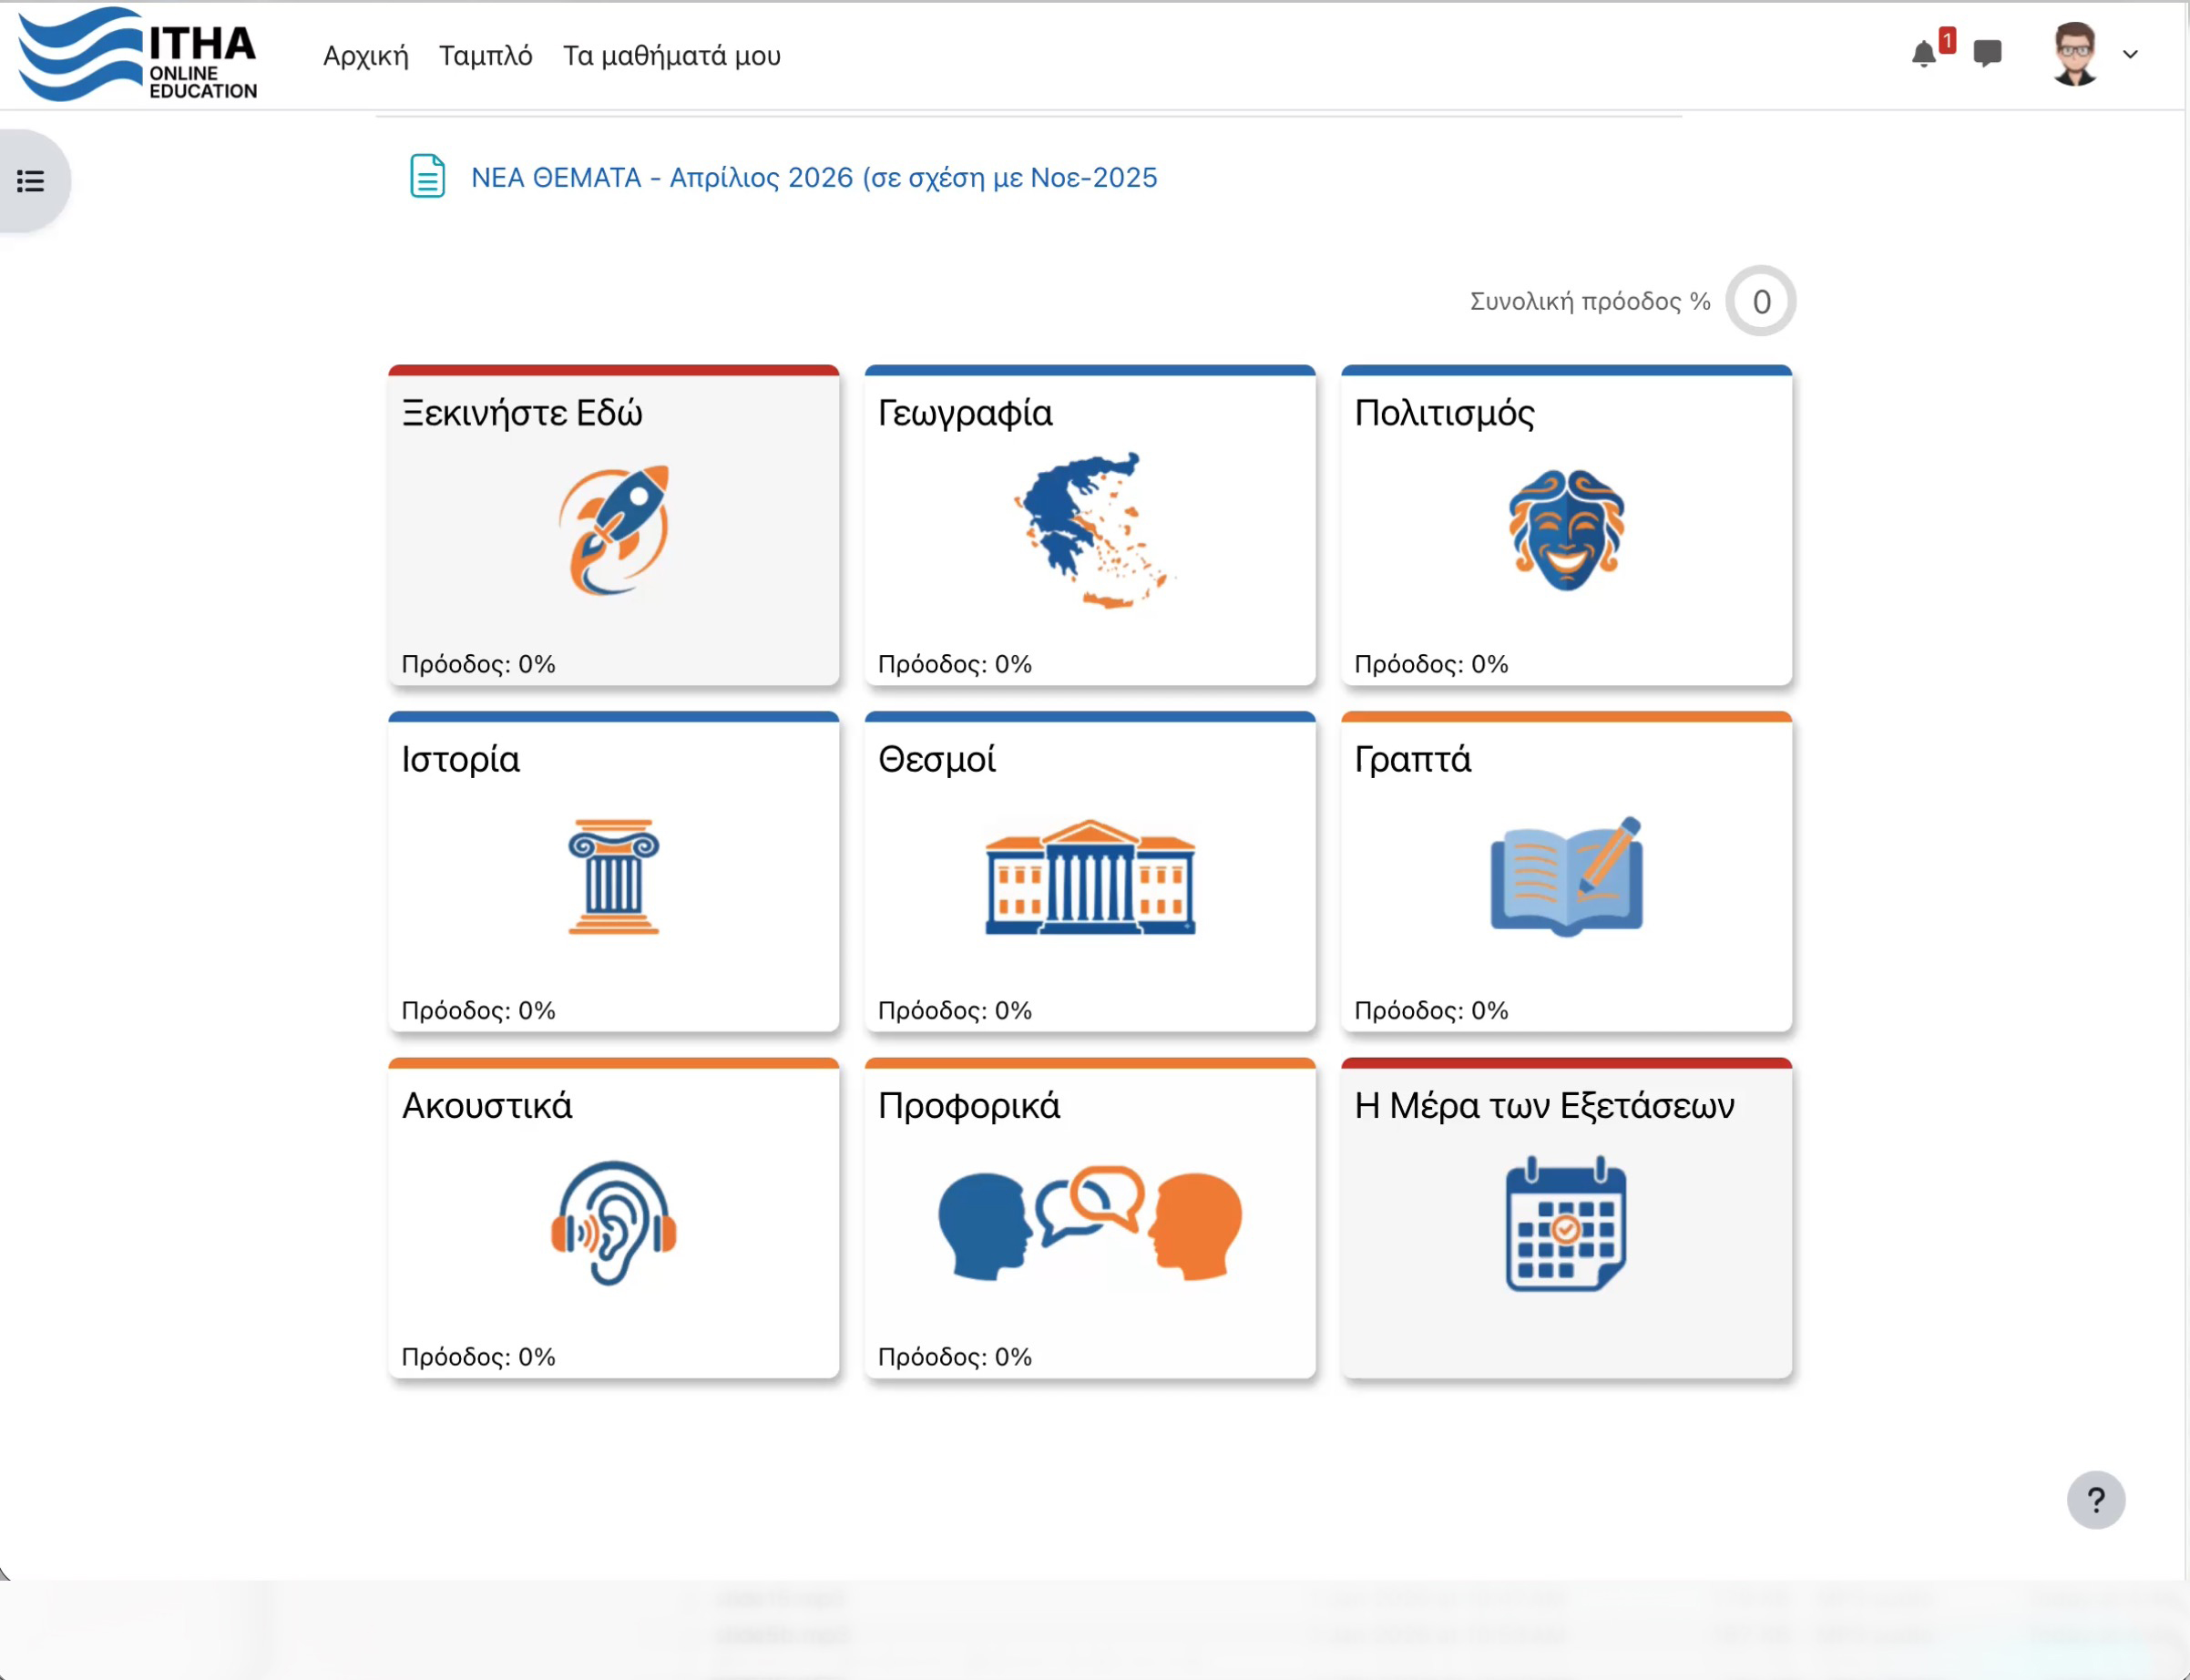Expand the user menu chevron
2190x1680 pixels.
[2130, 55]
